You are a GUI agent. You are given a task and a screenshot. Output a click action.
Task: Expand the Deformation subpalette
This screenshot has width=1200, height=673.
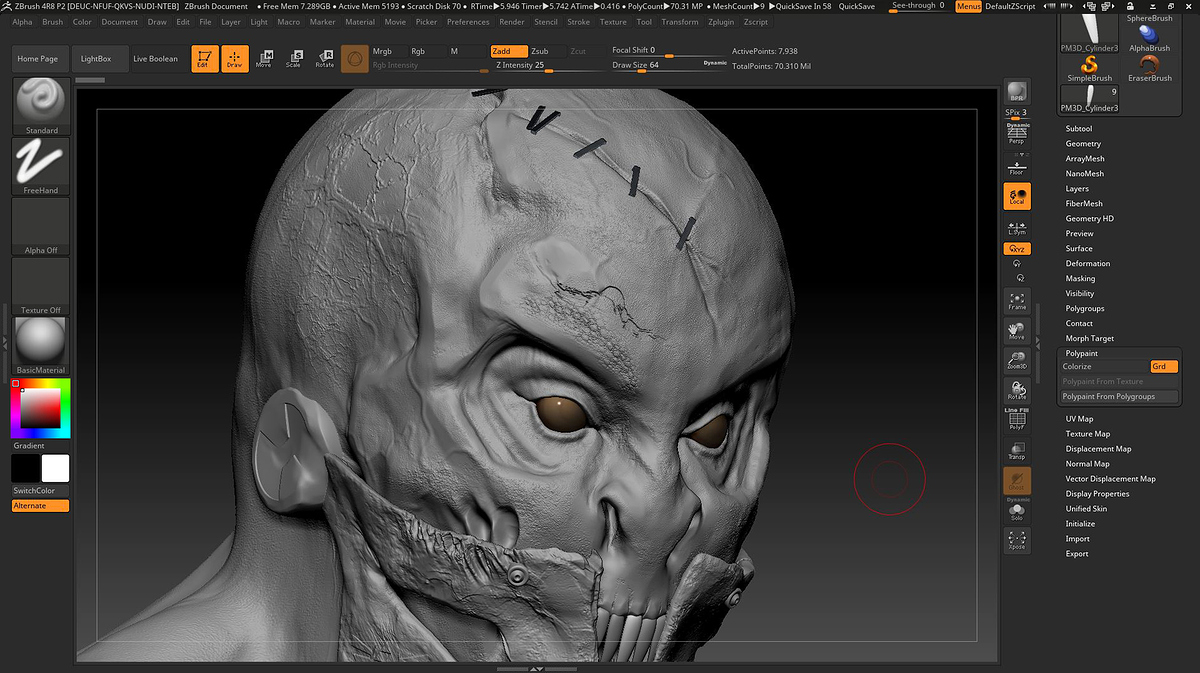[x=1087, y=264]
